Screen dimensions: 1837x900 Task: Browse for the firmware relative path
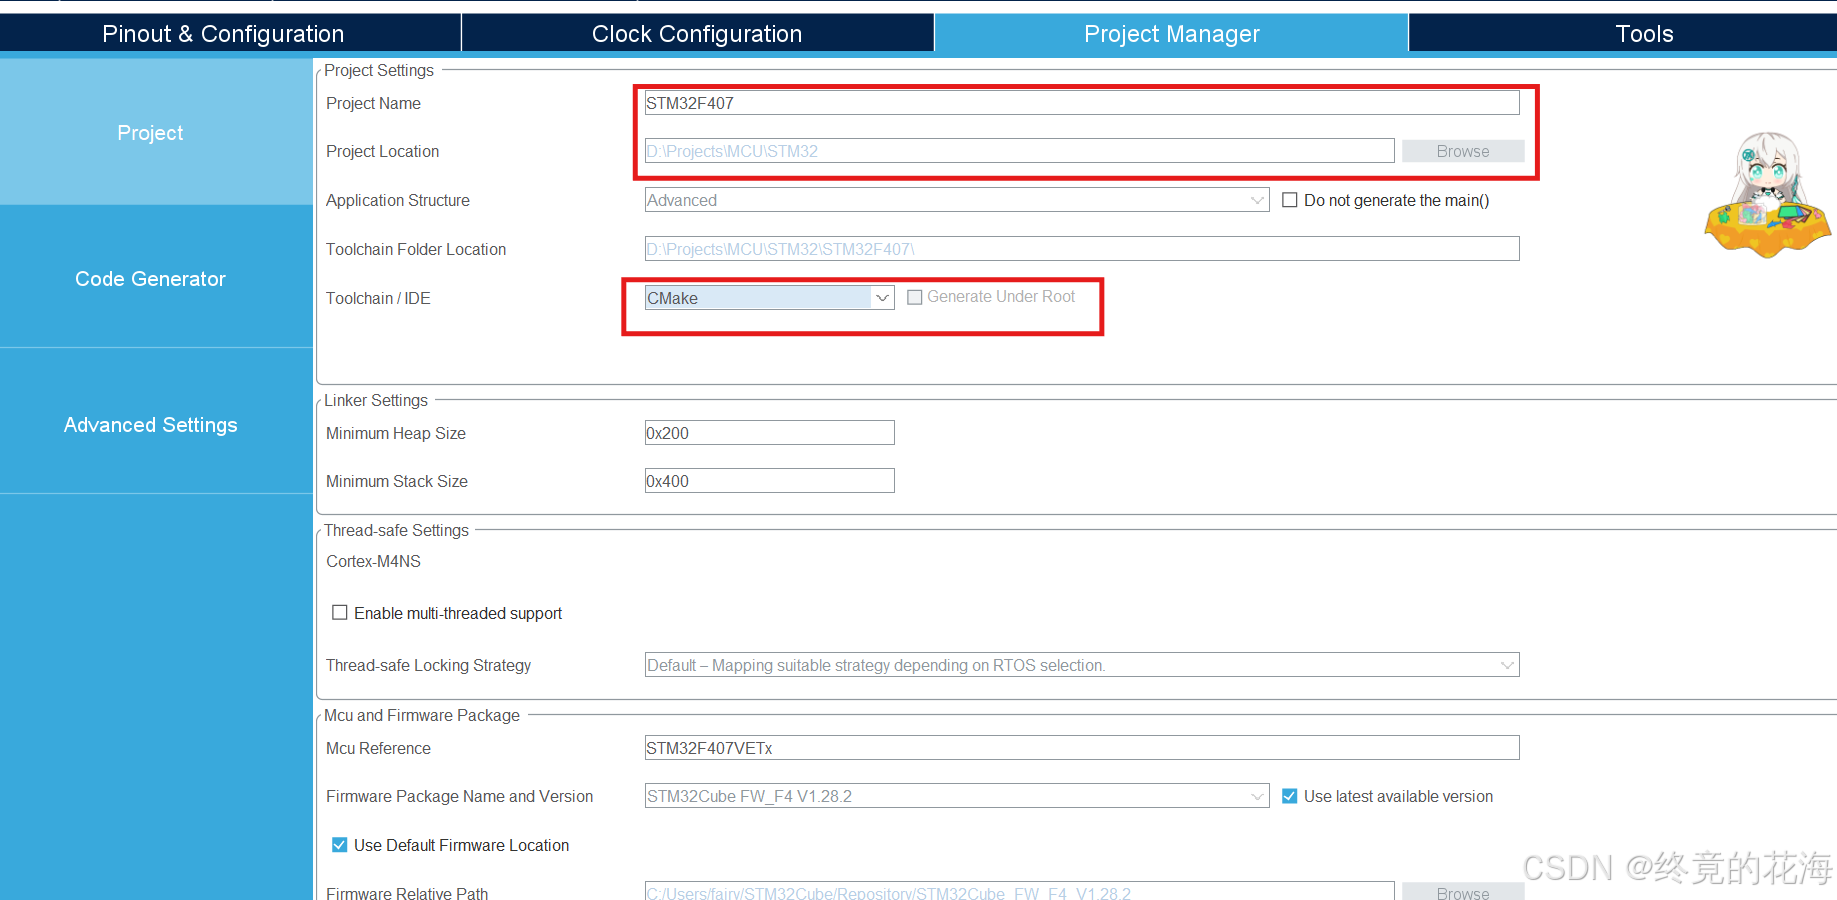[x=1463, y=892]
